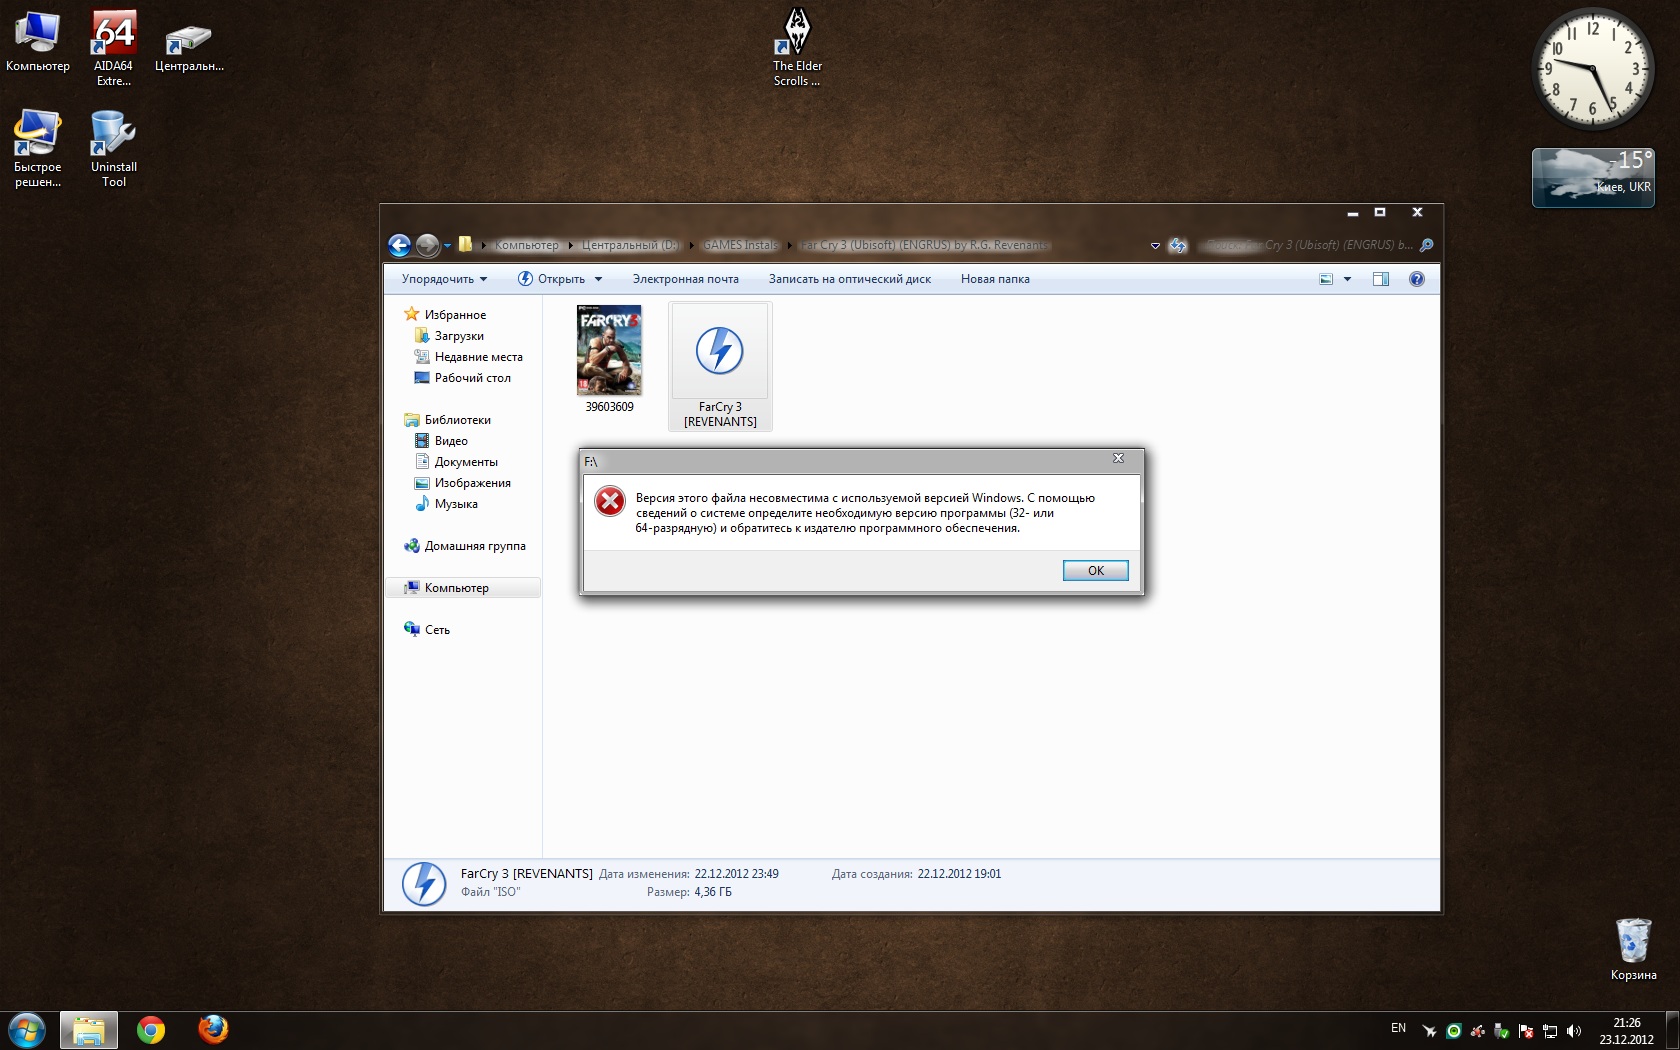Click the volume speaker tray icon
The height and width of the screenshot is (1050, 1680).
pos(1574,1031)
